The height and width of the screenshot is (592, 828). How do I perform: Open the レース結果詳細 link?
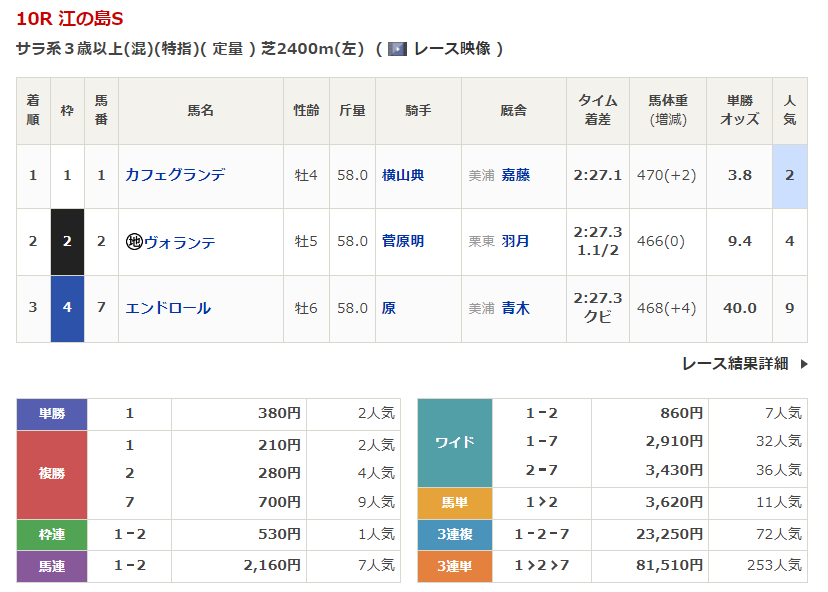735,364
